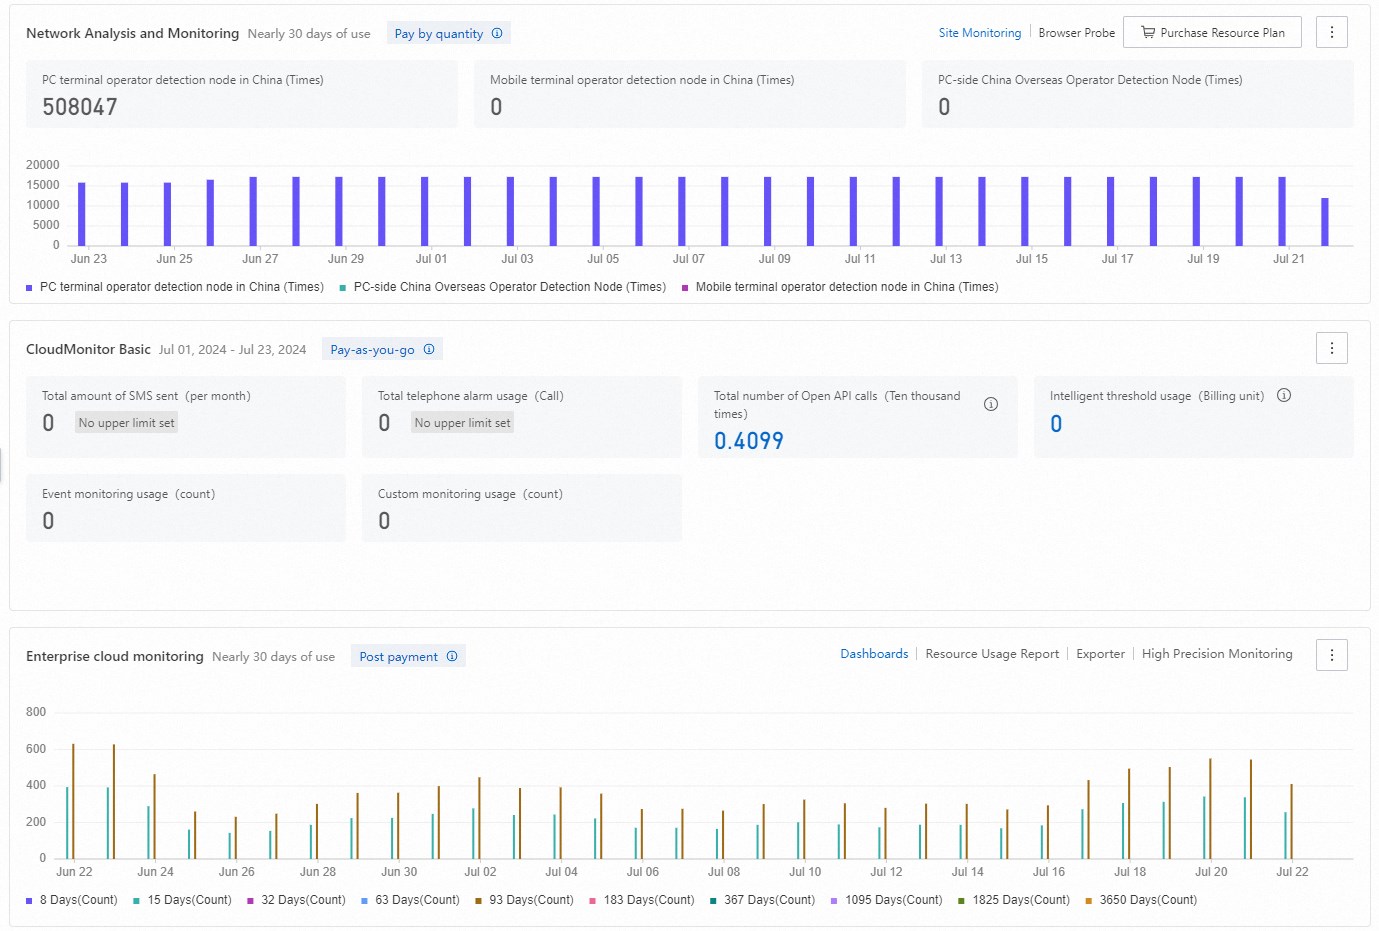Image resolution: width=1379 pixels, height=931 pixels.
Task: Click info icon next to Pay-as-you-go
Action: pos(429,349)
